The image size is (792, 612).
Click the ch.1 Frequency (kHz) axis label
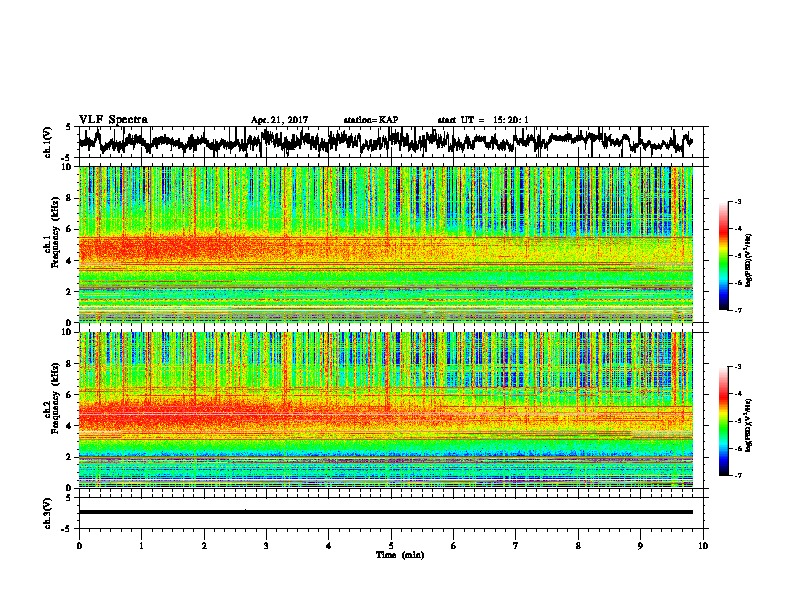[x=52, y=233]
